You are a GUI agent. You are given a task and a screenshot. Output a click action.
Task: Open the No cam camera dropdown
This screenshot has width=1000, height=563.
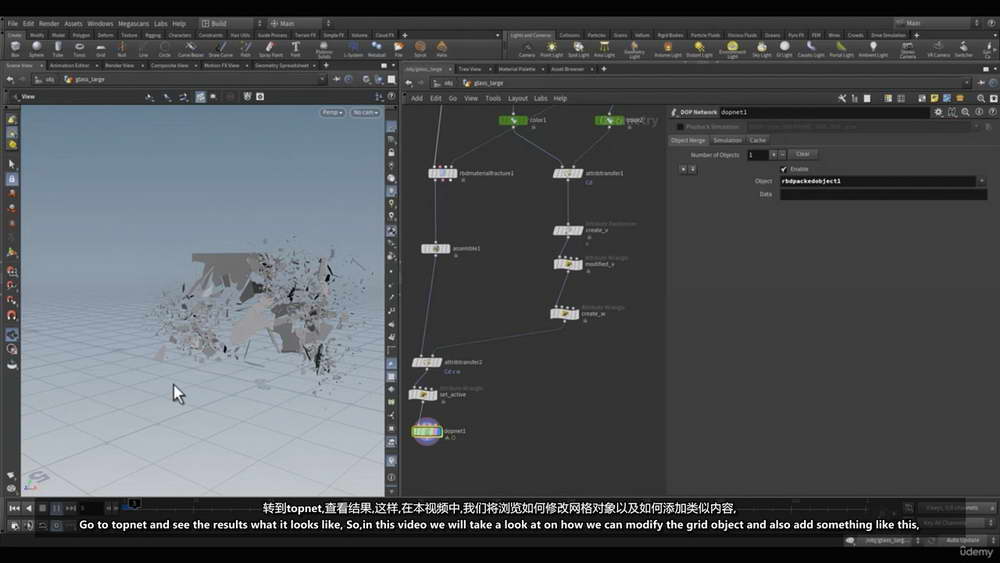click(365, 112)
